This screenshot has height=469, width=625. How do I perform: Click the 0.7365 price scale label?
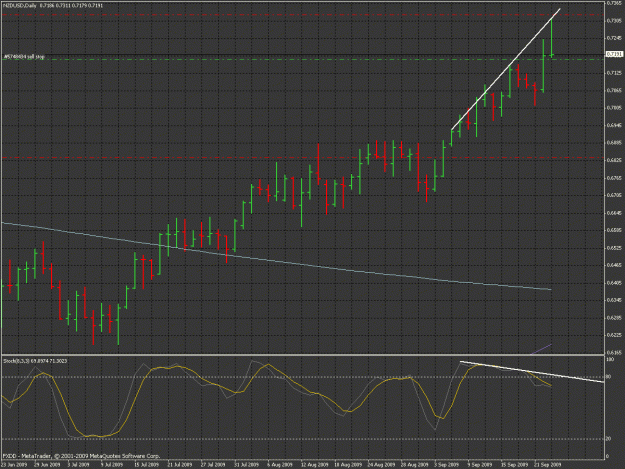click(614, 3)
